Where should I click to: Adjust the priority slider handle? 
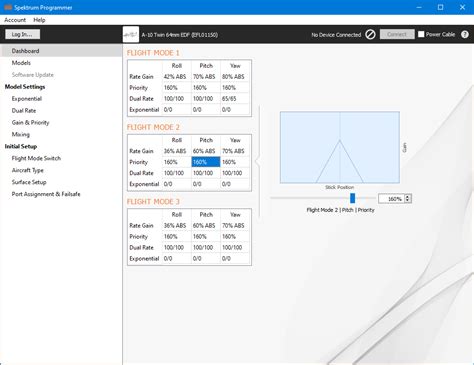tap(352, 198)
